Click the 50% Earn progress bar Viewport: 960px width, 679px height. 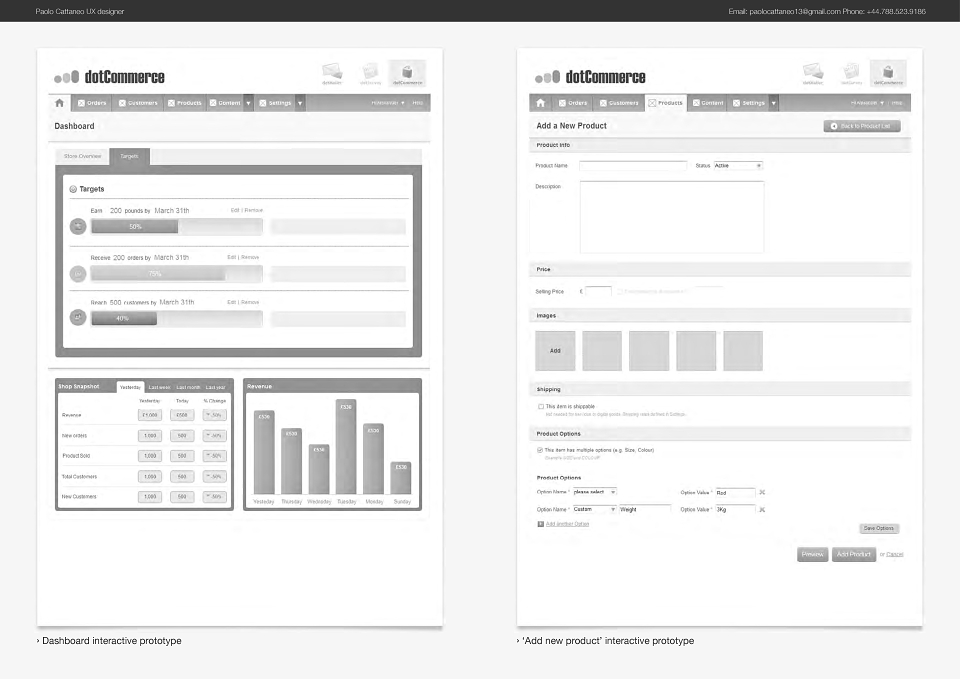click(176, 227)
